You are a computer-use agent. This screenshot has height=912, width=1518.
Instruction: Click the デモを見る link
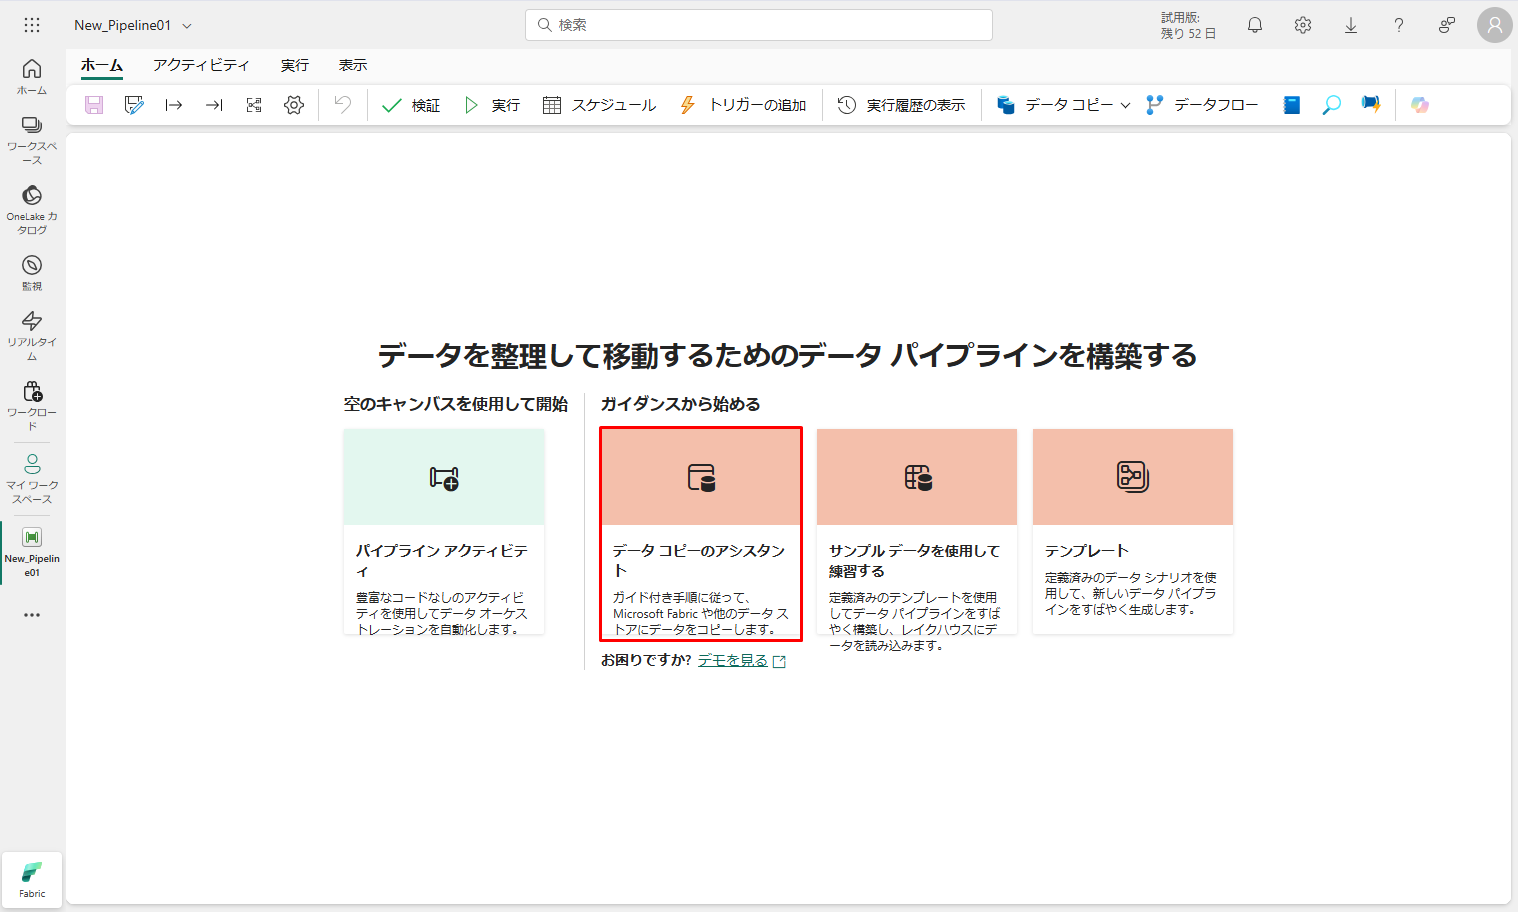pyautogui.click(x=733, y=660)
